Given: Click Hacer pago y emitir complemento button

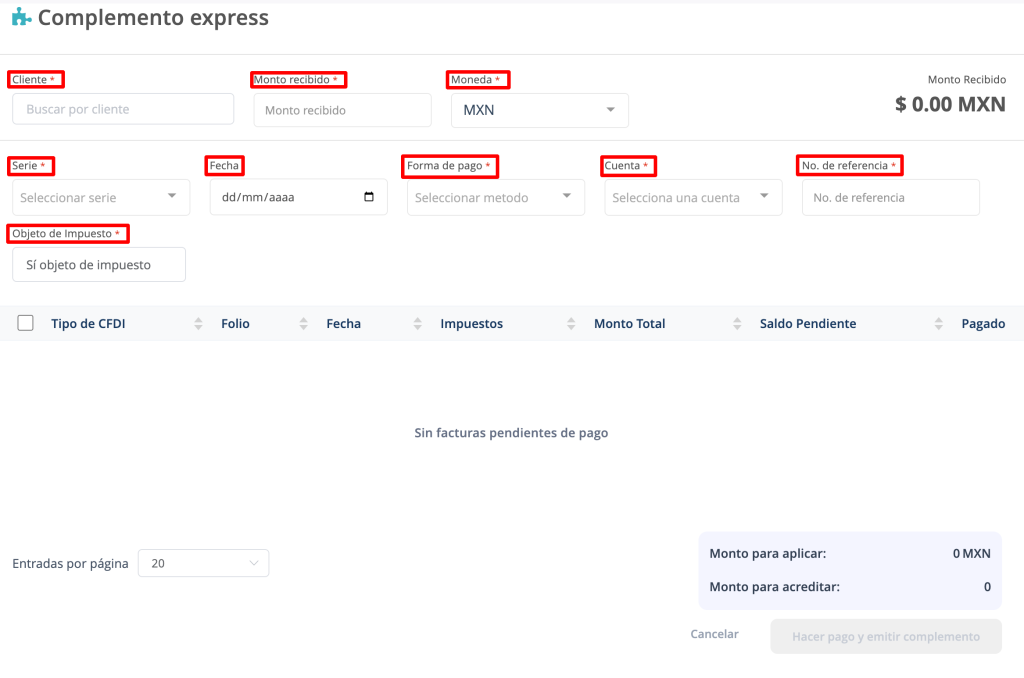Looking at the screenshot, I should tap(886, 636).
